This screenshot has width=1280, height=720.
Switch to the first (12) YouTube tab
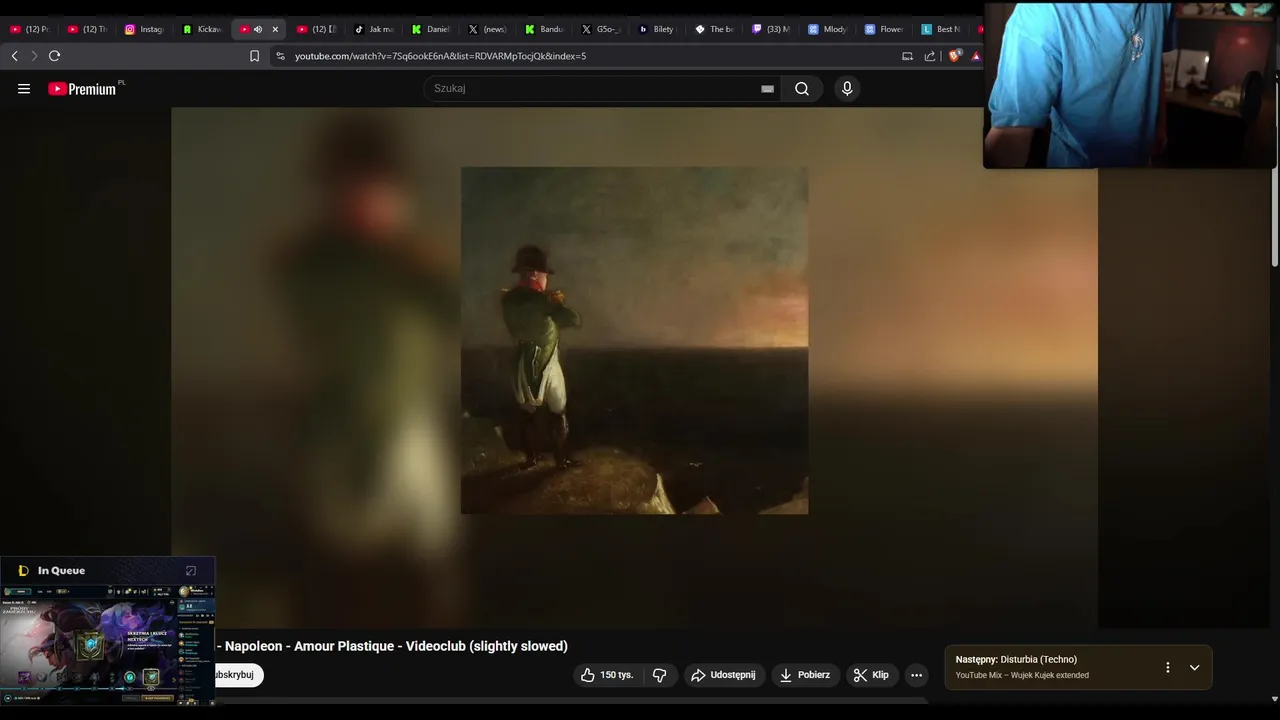[x=30, y=29]
